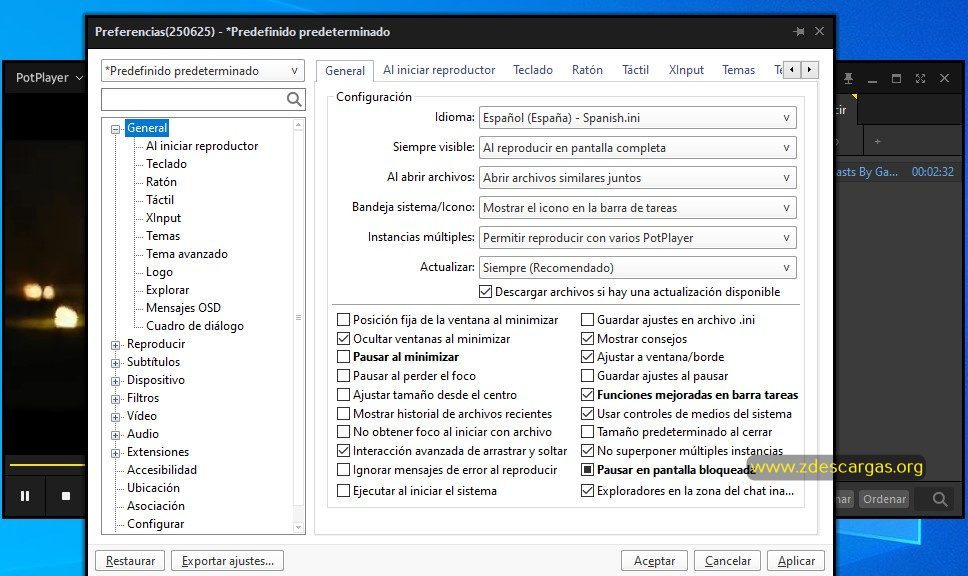Switch to the XInput tab
968x576 pixels.
(x=686, y=70)
